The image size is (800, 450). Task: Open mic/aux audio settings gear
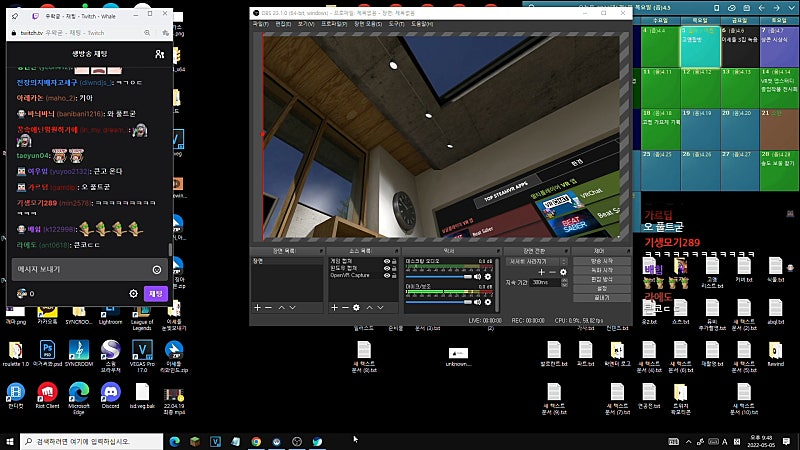click(488, 302)
